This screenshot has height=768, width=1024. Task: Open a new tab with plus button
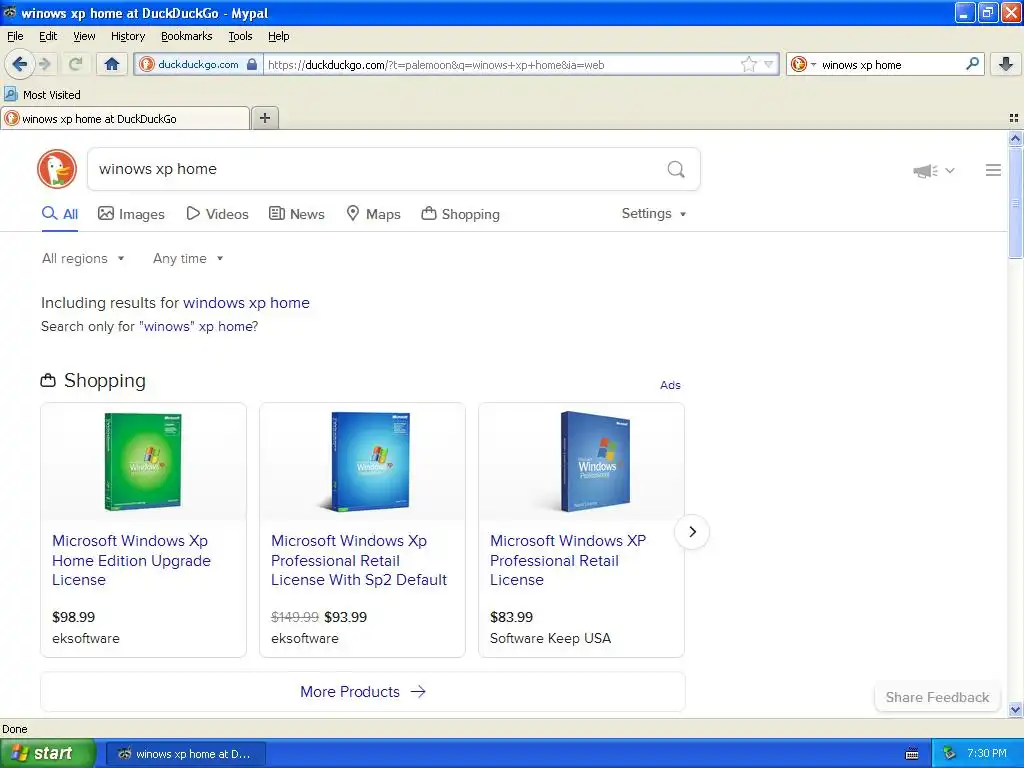[265, 118]
